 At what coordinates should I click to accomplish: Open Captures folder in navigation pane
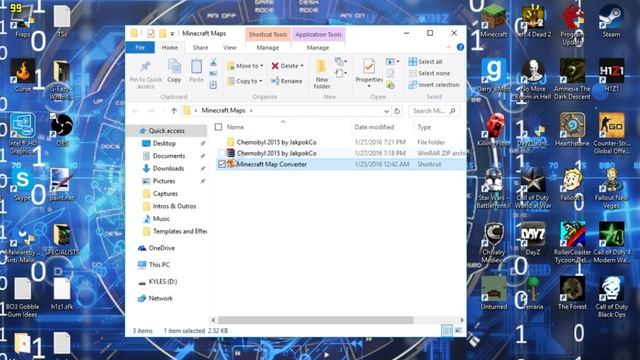(165, 193)
